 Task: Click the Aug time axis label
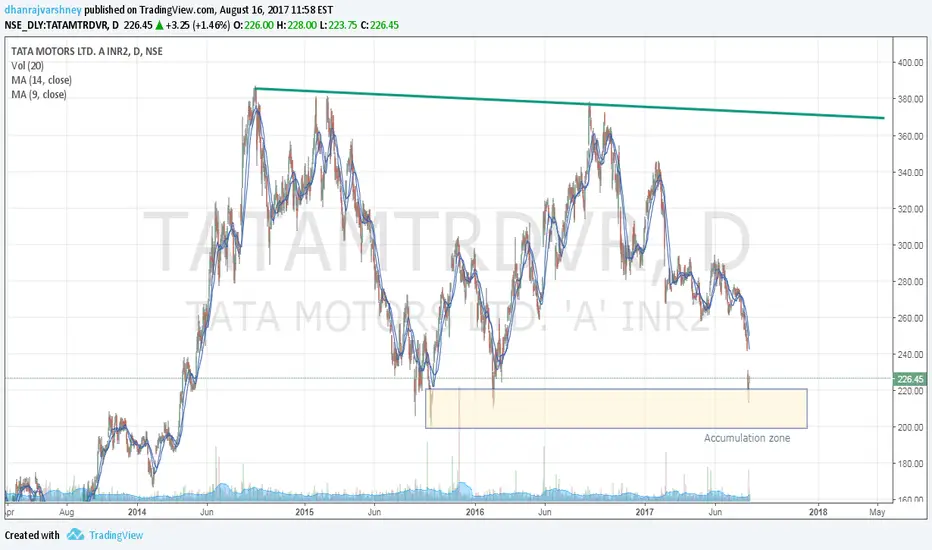coord(67,511)
